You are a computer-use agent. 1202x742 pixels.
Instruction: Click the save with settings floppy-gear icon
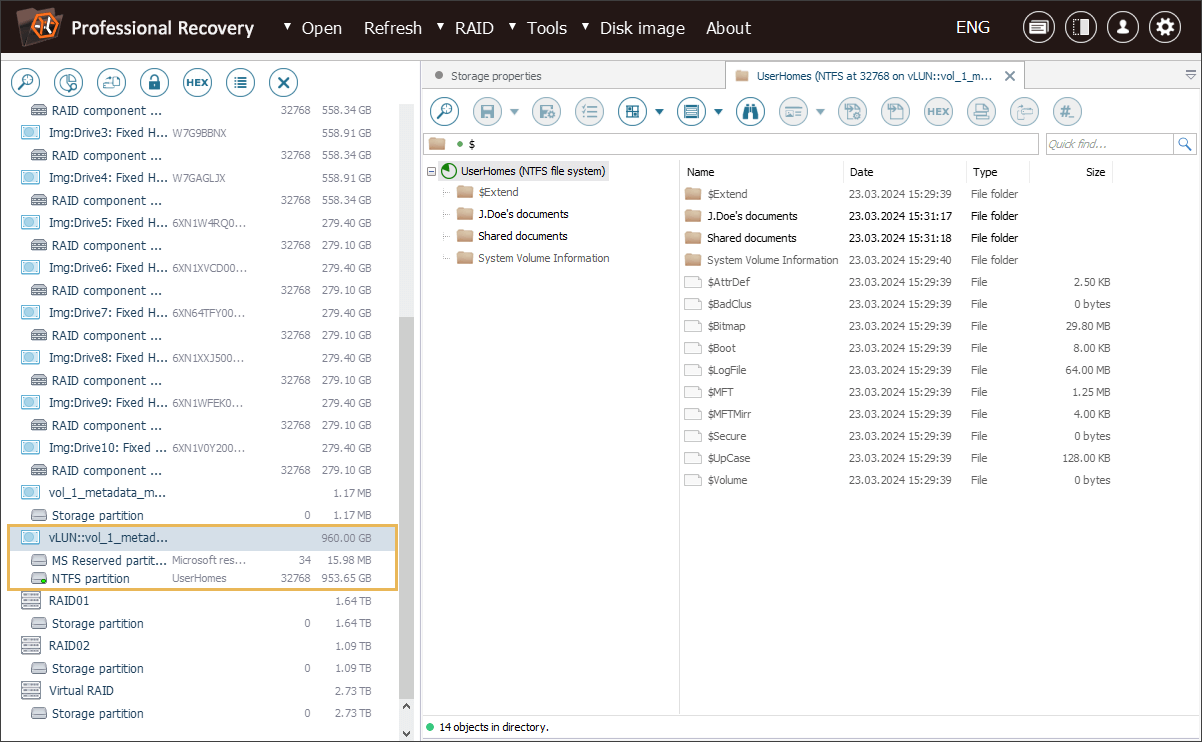click(x=546, y=111)
